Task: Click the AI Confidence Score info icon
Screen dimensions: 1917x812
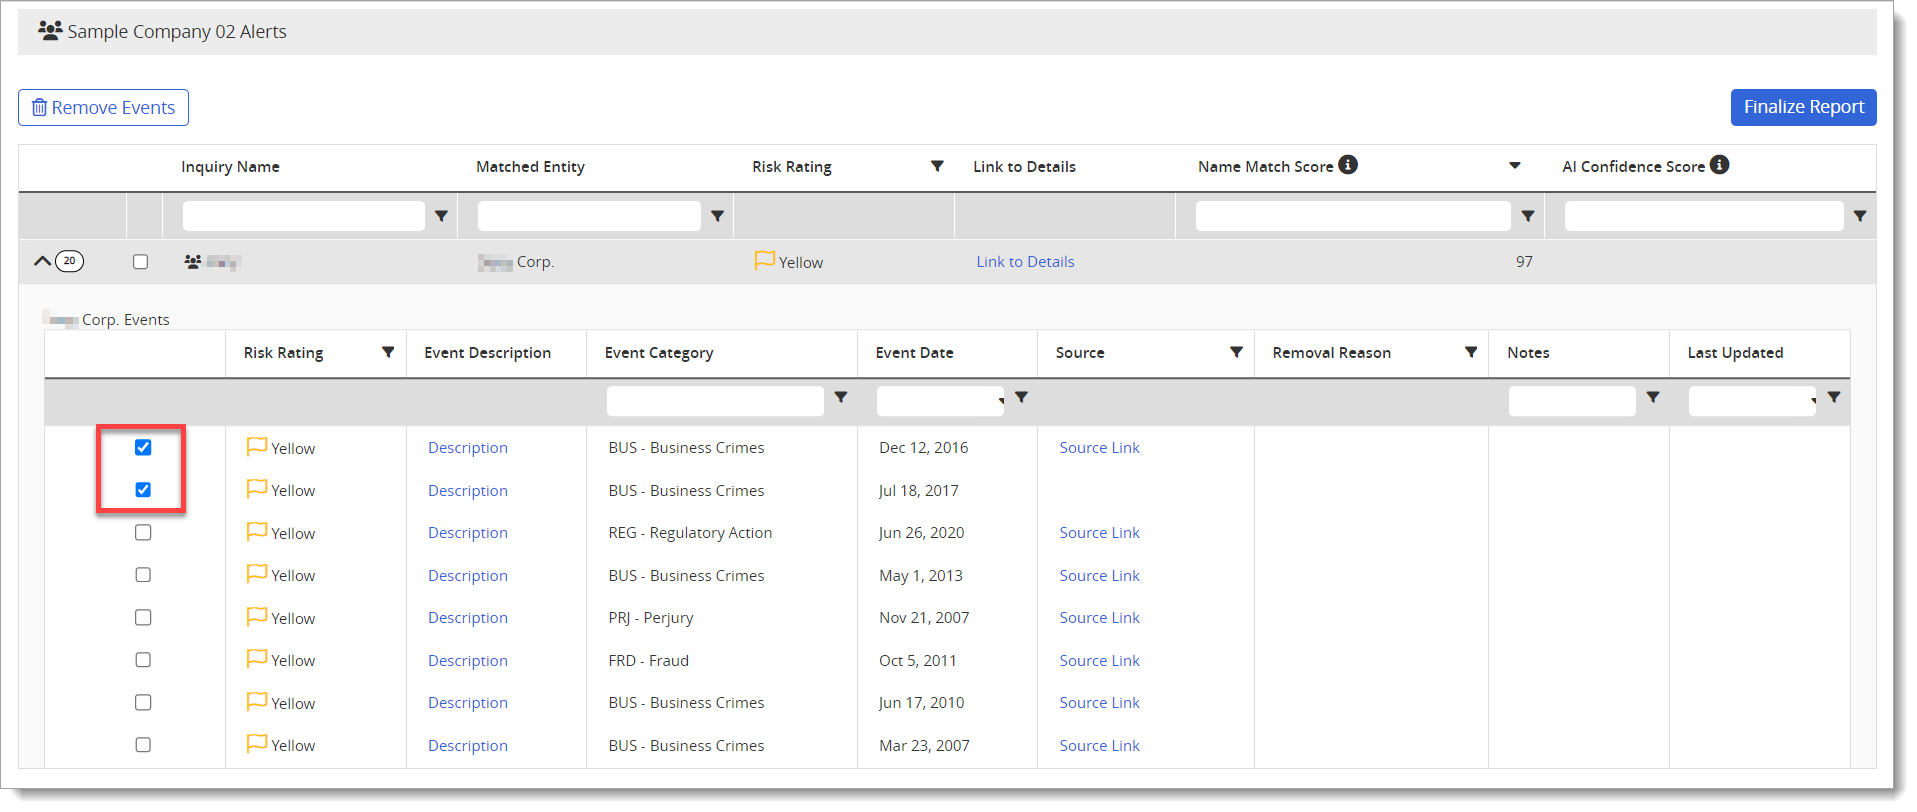Action: pos(1719,165)
